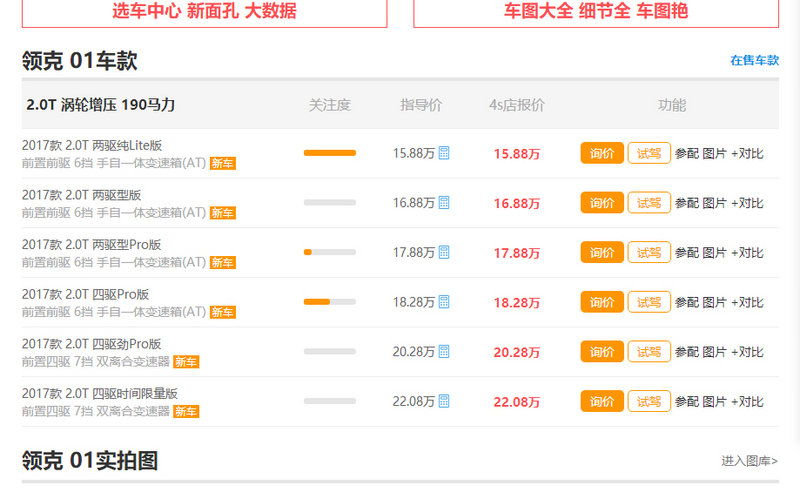View 图片 for 两驱型版
800x499 pixels.
pos(714,203)
